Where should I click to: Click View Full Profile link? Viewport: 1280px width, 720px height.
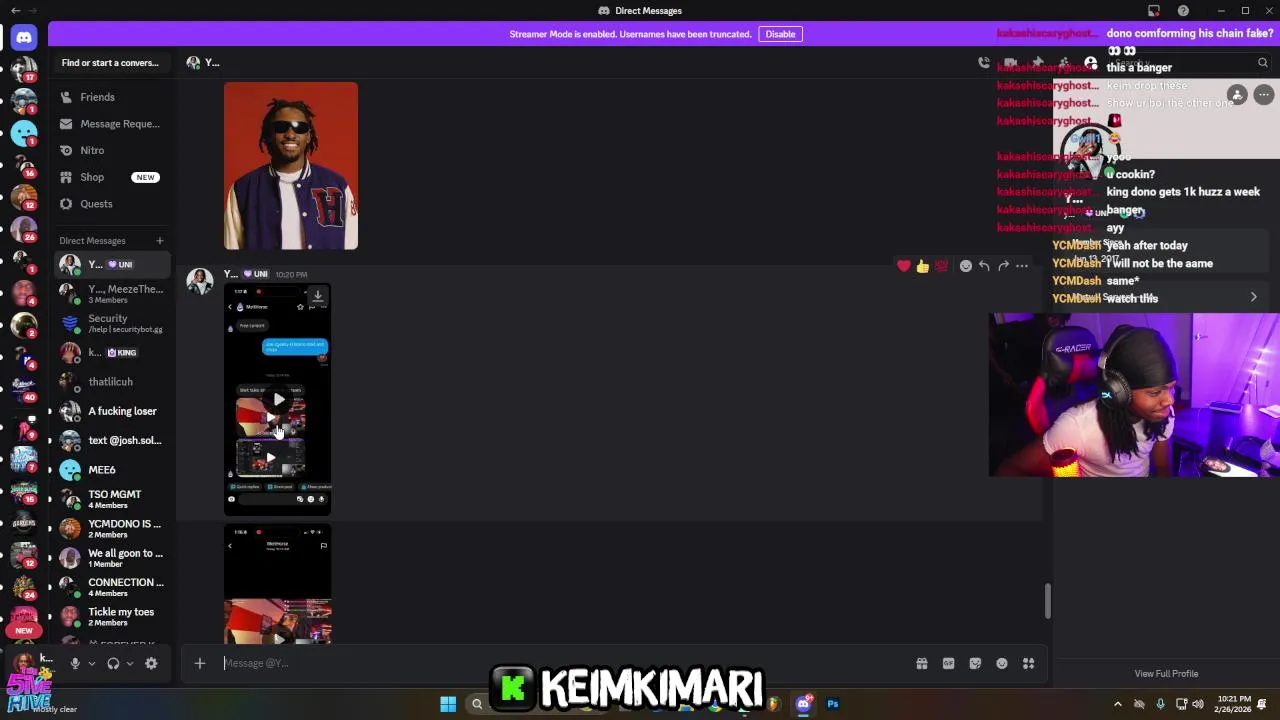(1166, 674)
